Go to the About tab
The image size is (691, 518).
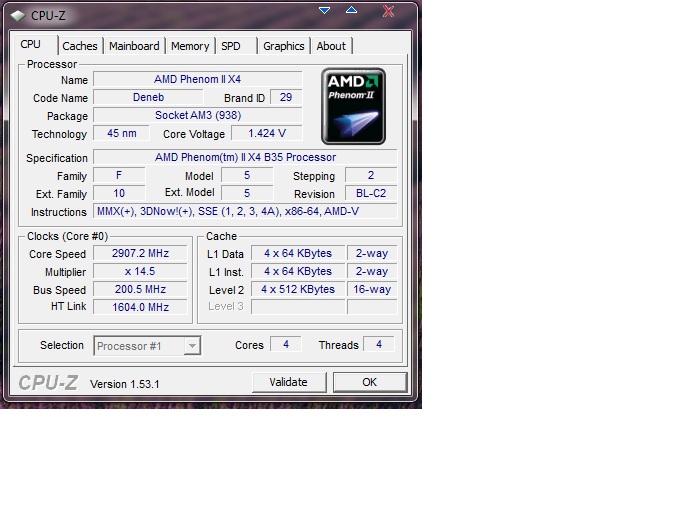coord(331,46)
